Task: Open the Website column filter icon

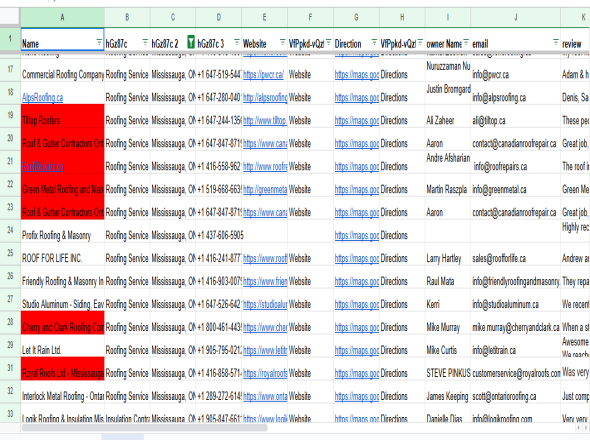Action: (x=283, y=42)
